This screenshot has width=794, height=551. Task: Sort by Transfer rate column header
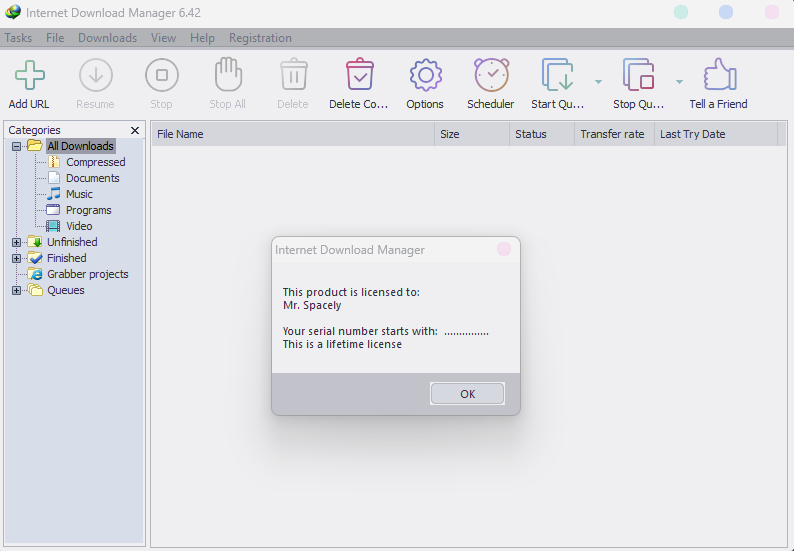(x=614, y=134)
